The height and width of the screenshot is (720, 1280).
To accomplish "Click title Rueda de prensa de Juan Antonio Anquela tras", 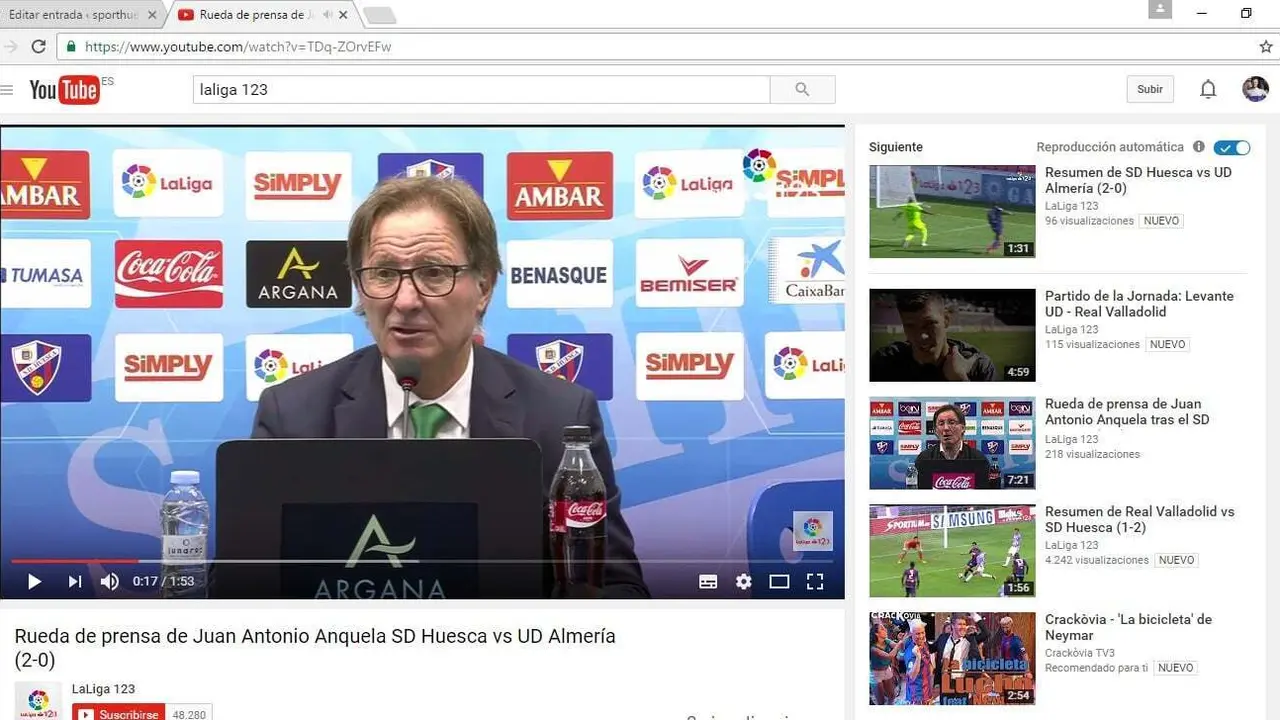I will 1127,412.
